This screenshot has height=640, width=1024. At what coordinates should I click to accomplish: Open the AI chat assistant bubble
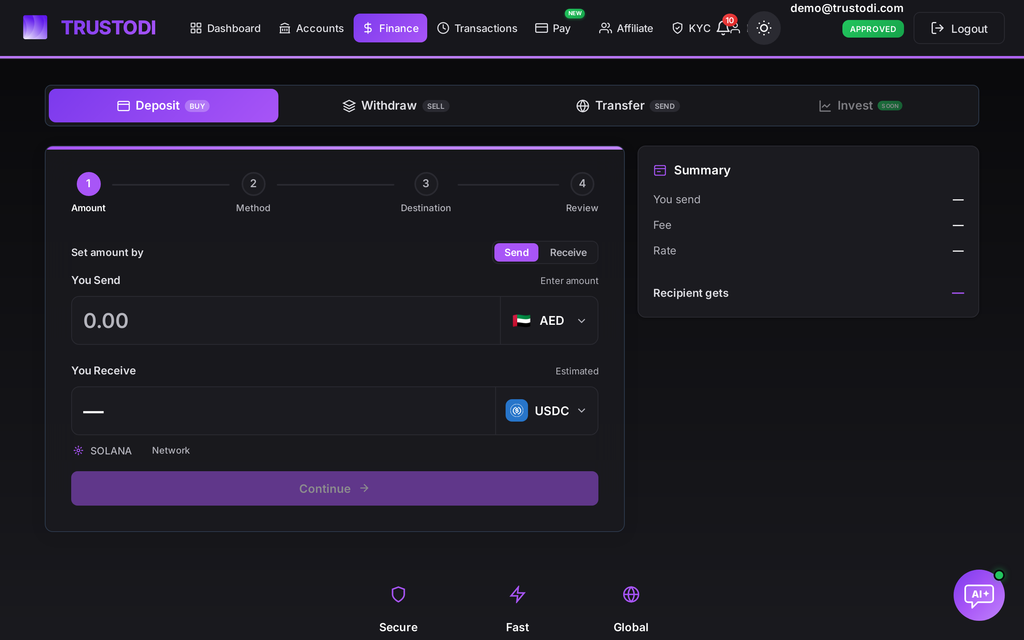click(x=979, y=595)
